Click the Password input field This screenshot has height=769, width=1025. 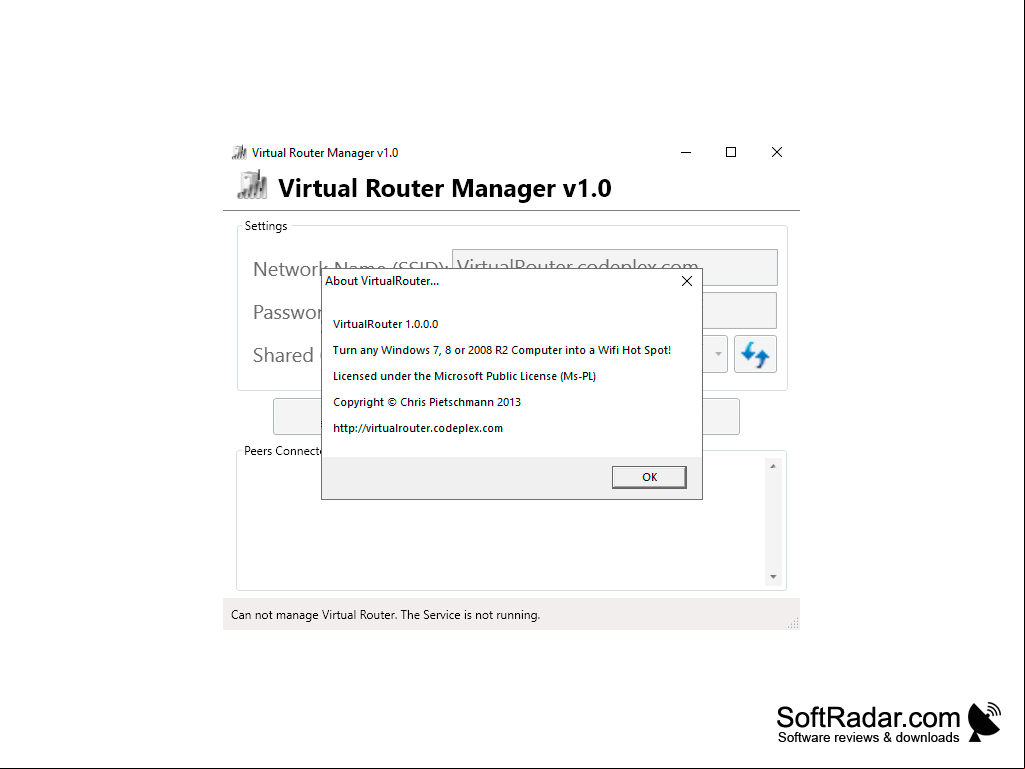[739, 311]
